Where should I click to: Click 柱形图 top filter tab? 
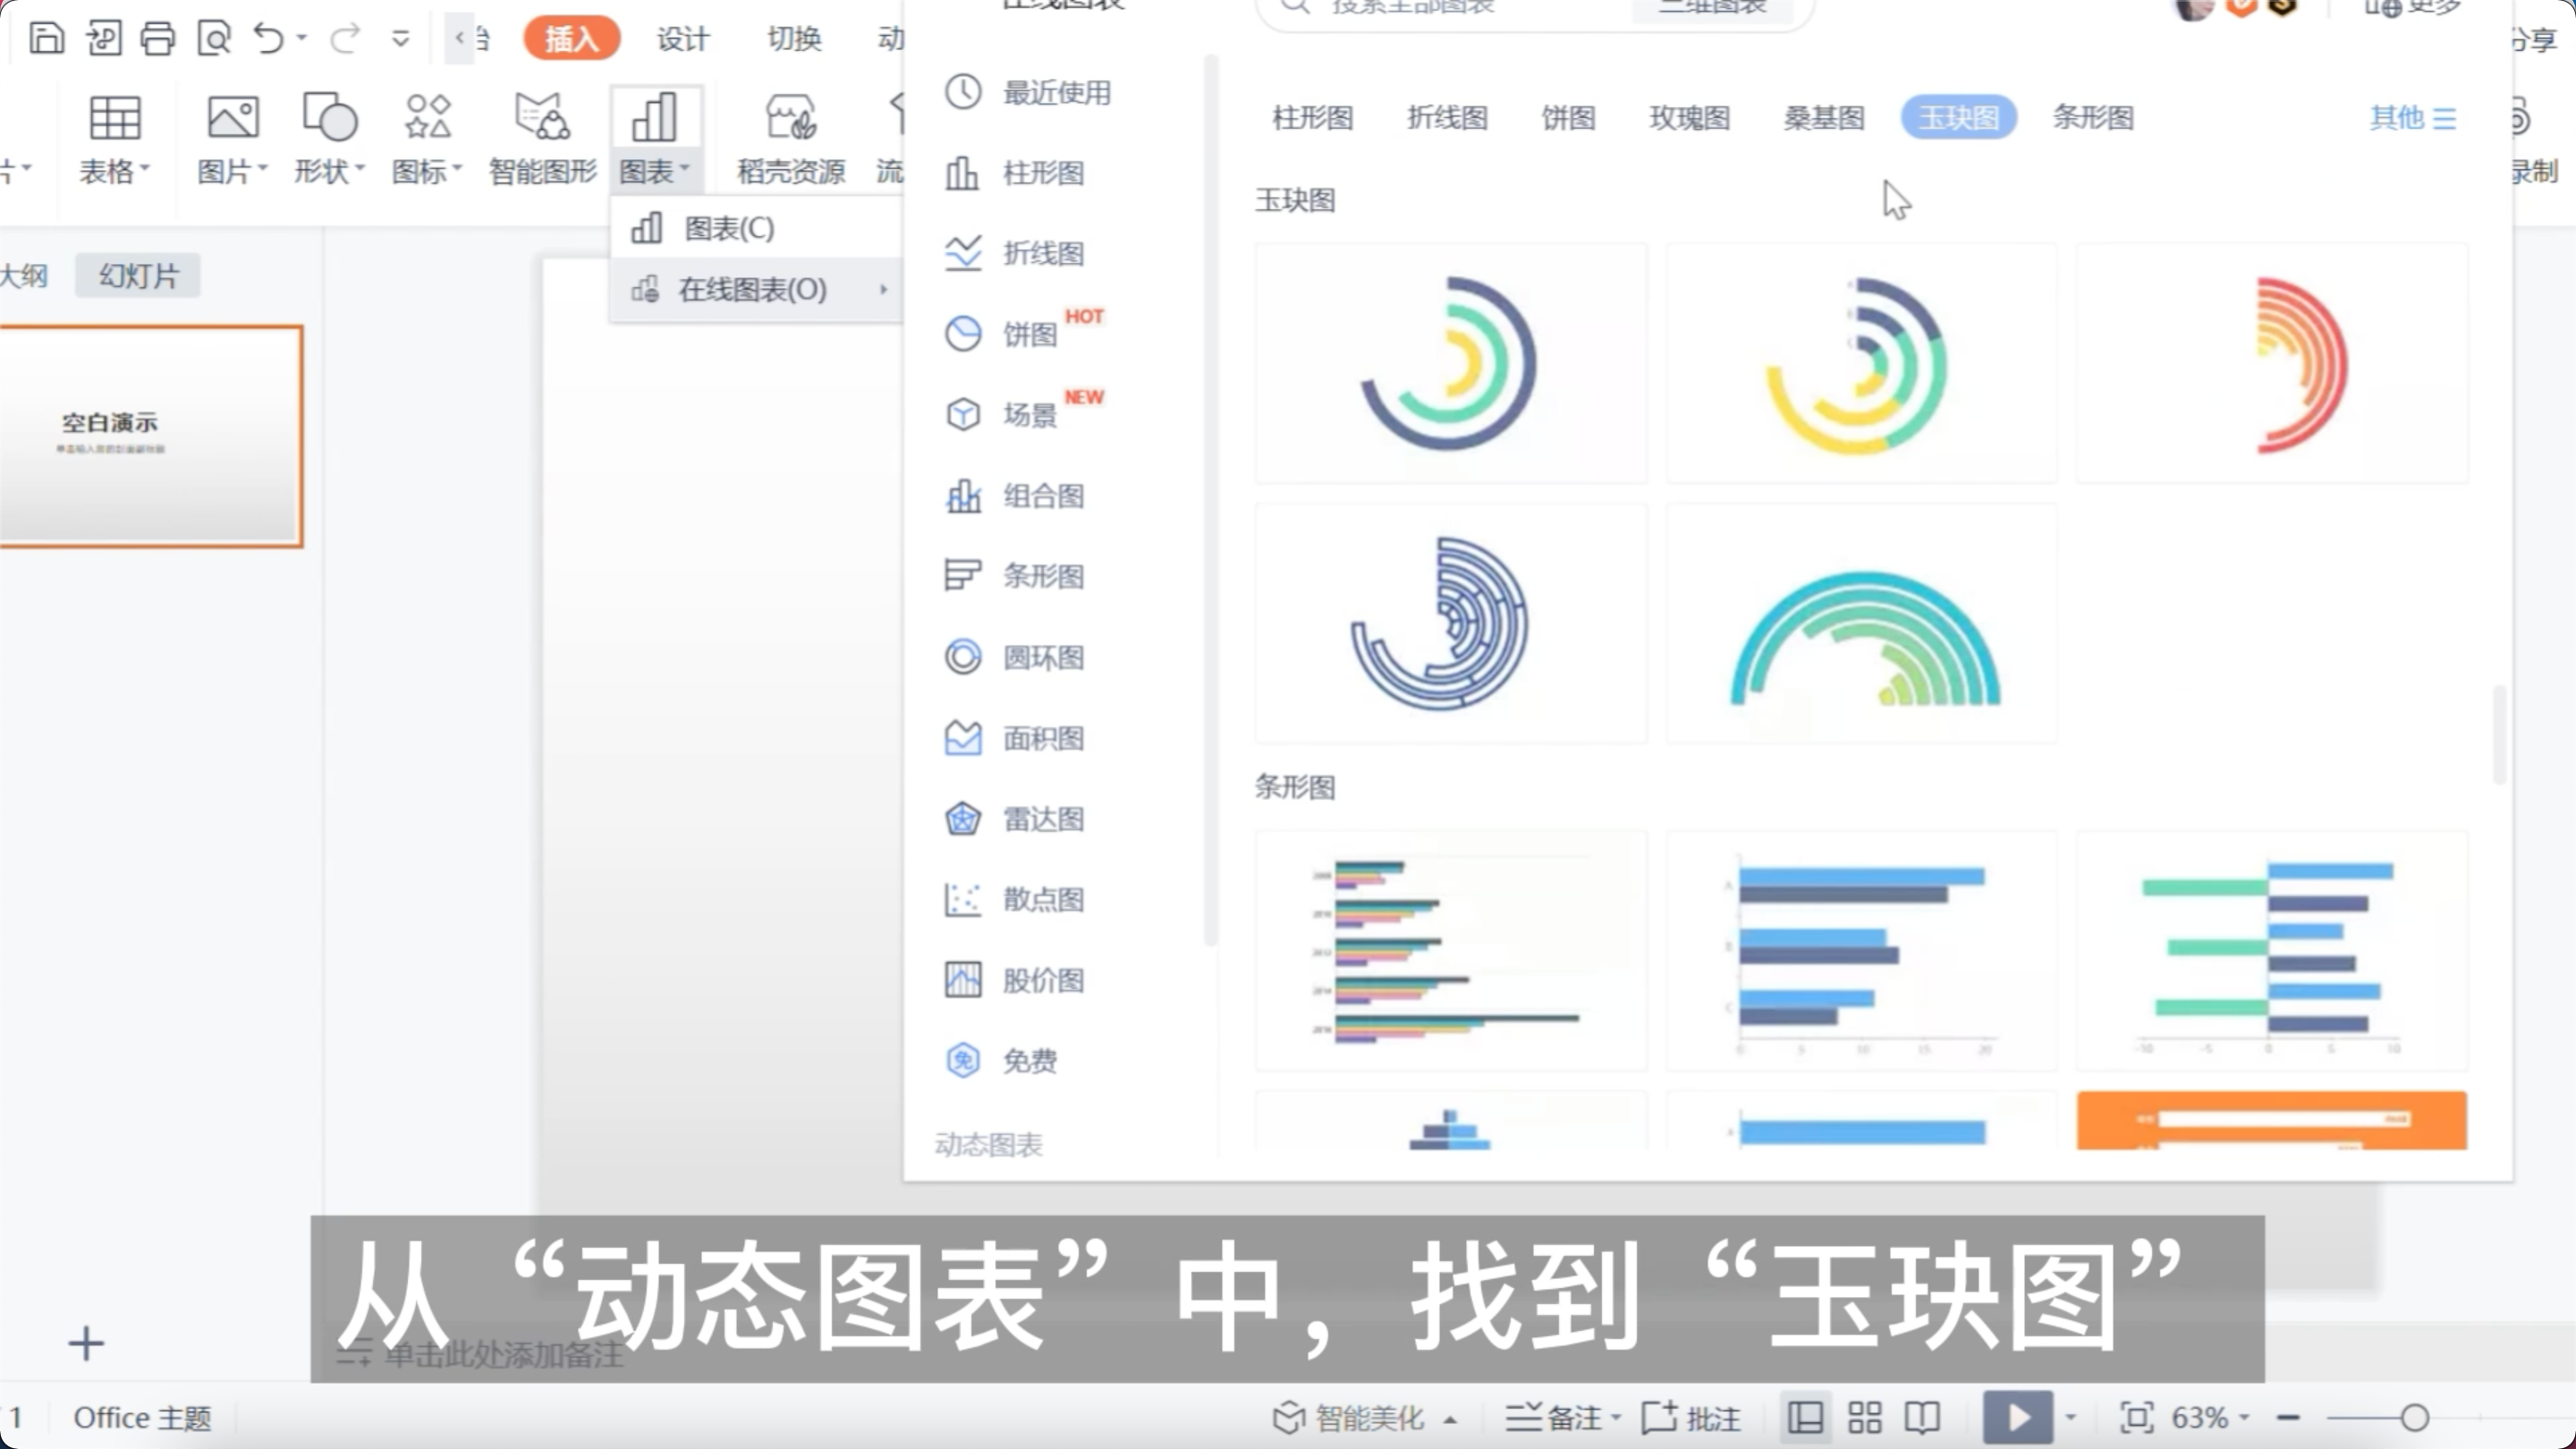coord(1313,118)
